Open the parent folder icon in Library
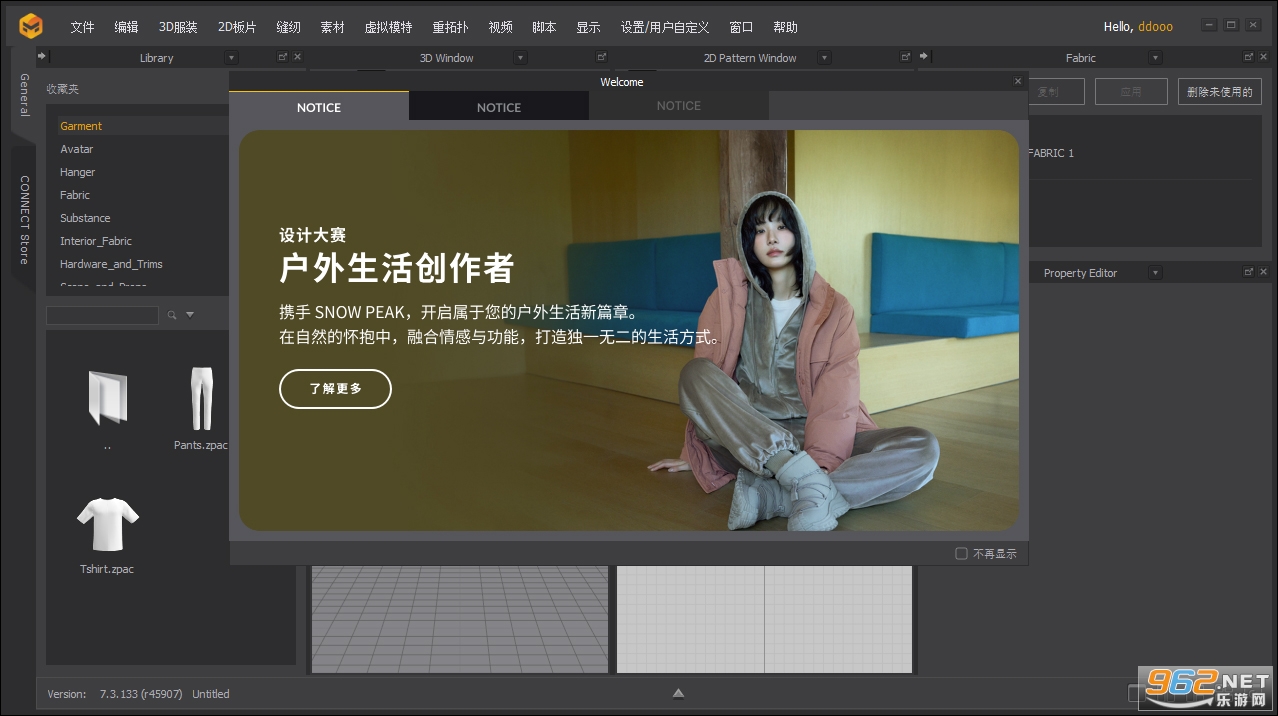This screenshot has height=716, width=1278. 107,396
